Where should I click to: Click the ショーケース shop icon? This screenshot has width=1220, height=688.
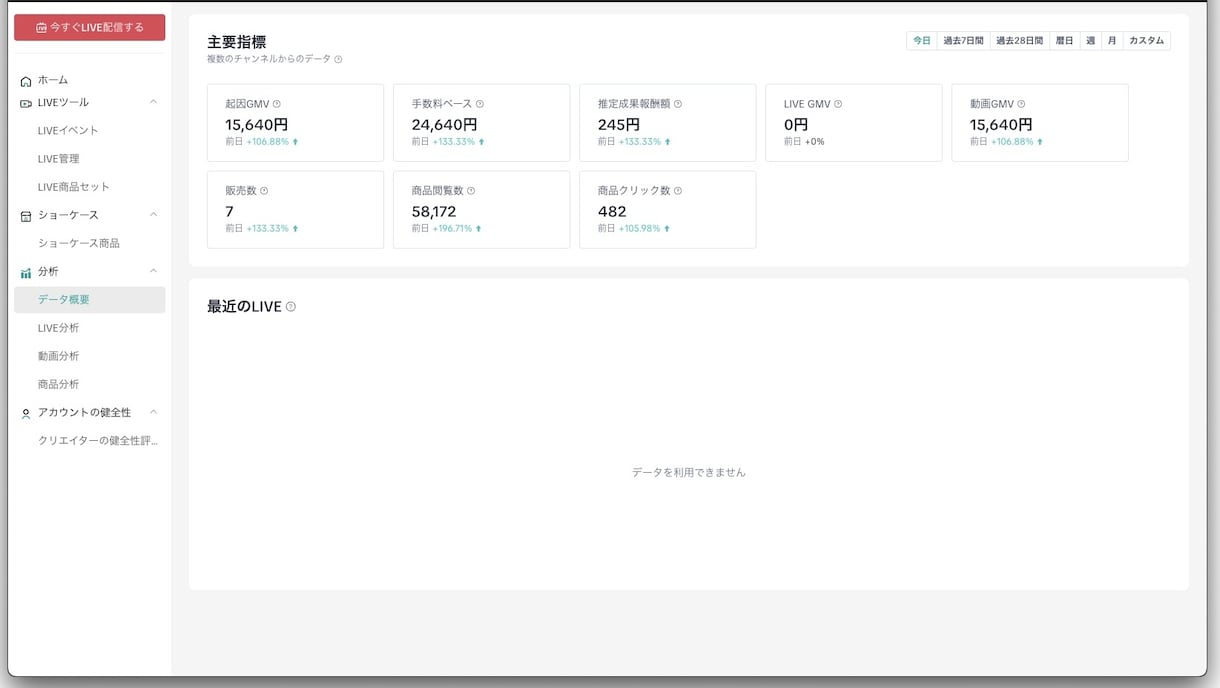[x=26, y=216]
